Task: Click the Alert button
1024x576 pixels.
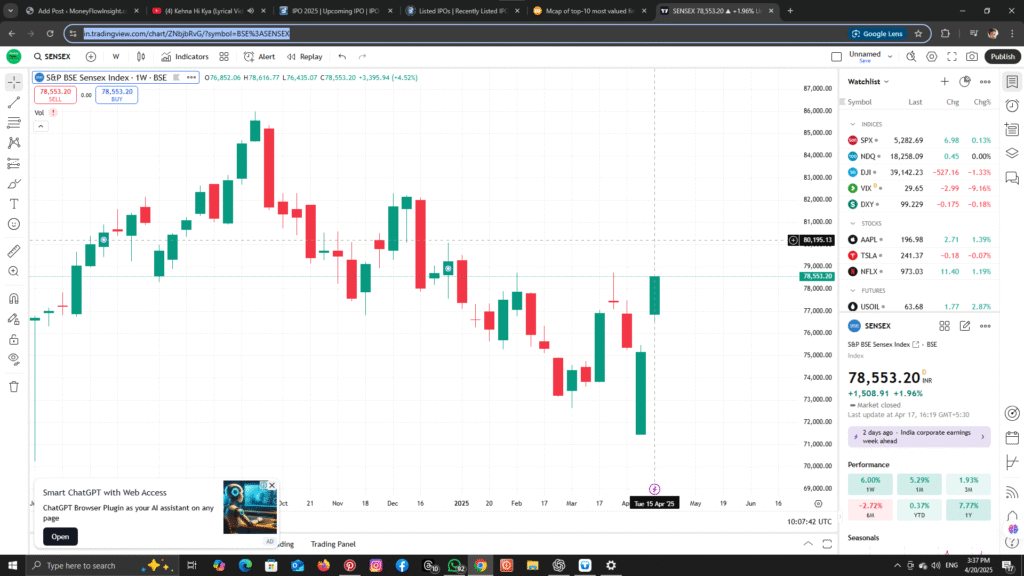Action: coord(259,57)
